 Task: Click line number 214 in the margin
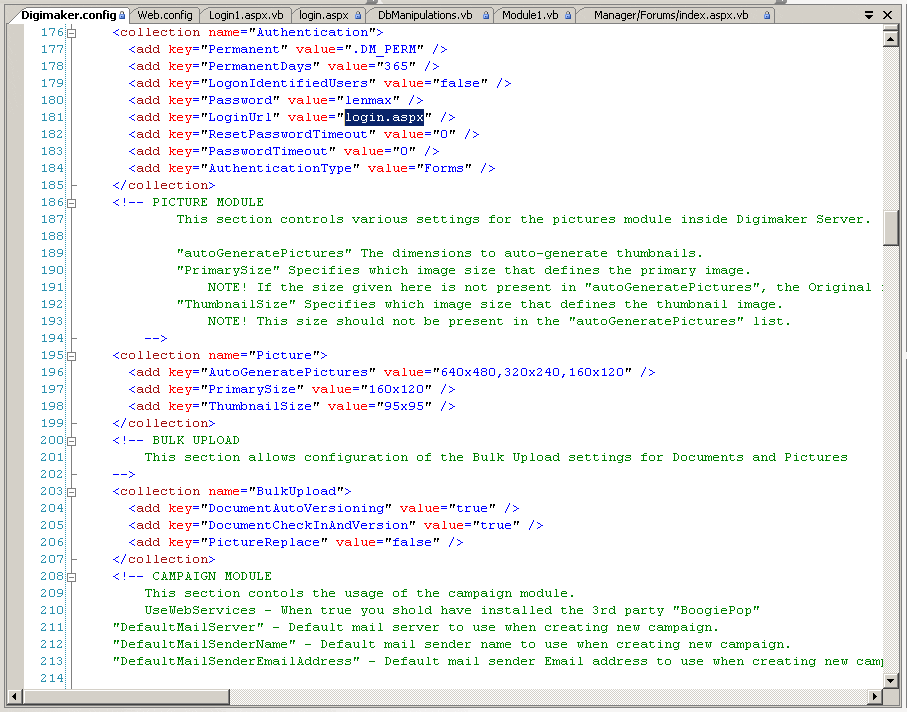click(51, 678)
